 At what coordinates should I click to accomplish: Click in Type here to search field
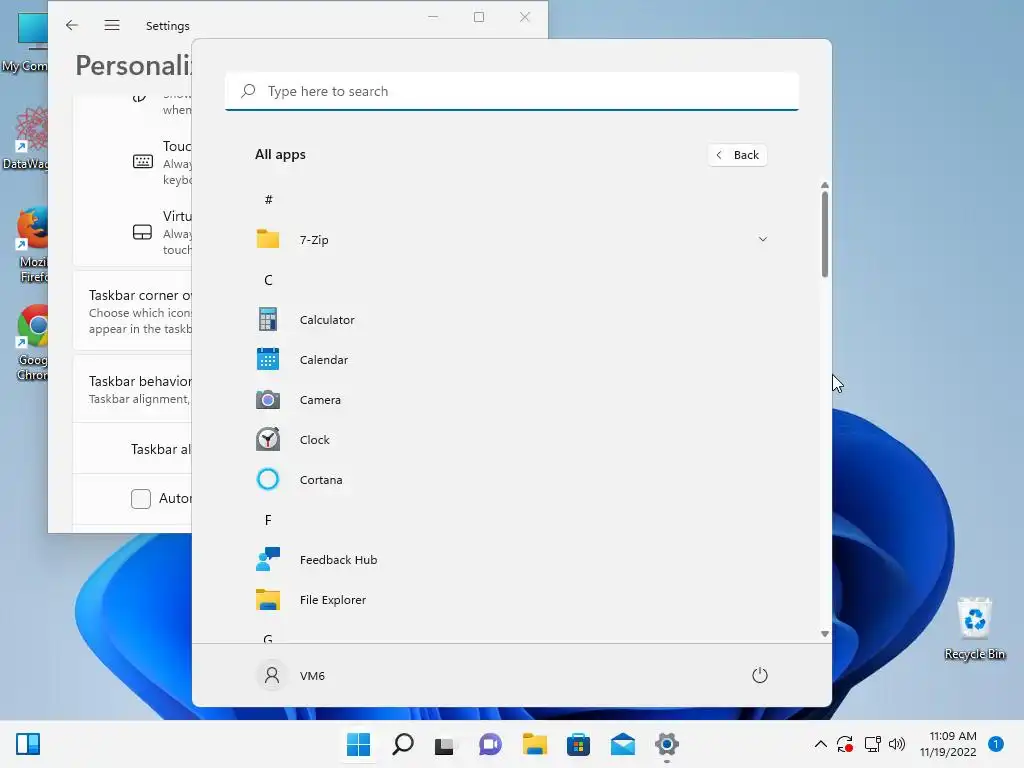[x=511, y=91]
